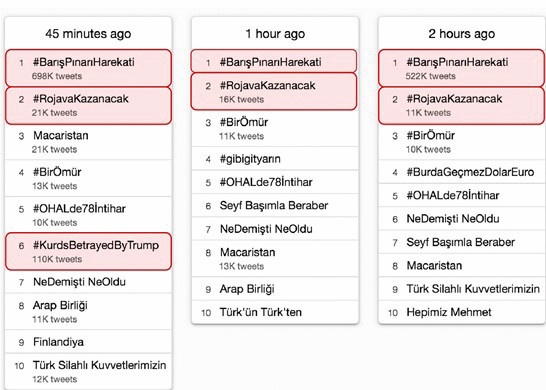Open Arap Birliği with 11K tweets

point(88,312)
